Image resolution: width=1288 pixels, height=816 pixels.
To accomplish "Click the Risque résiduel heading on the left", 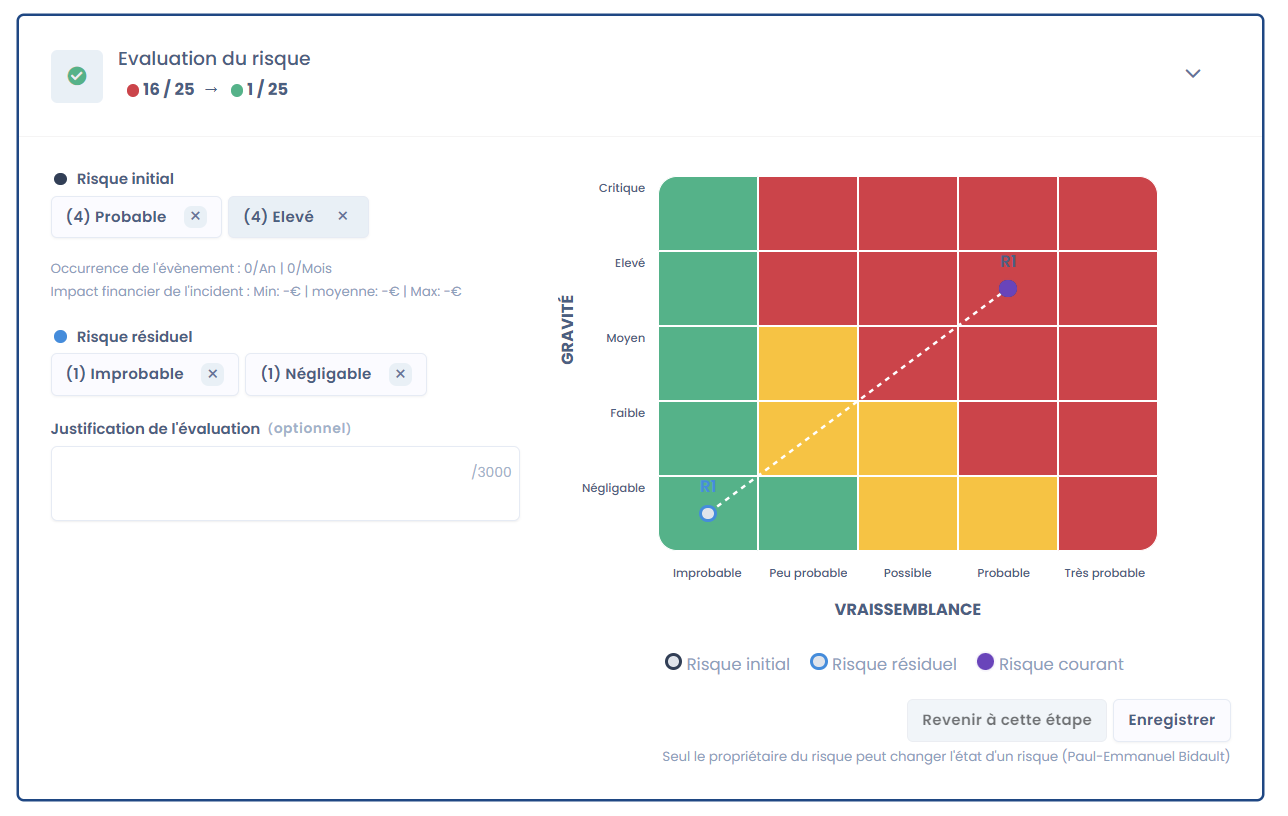I will [135, 337].
